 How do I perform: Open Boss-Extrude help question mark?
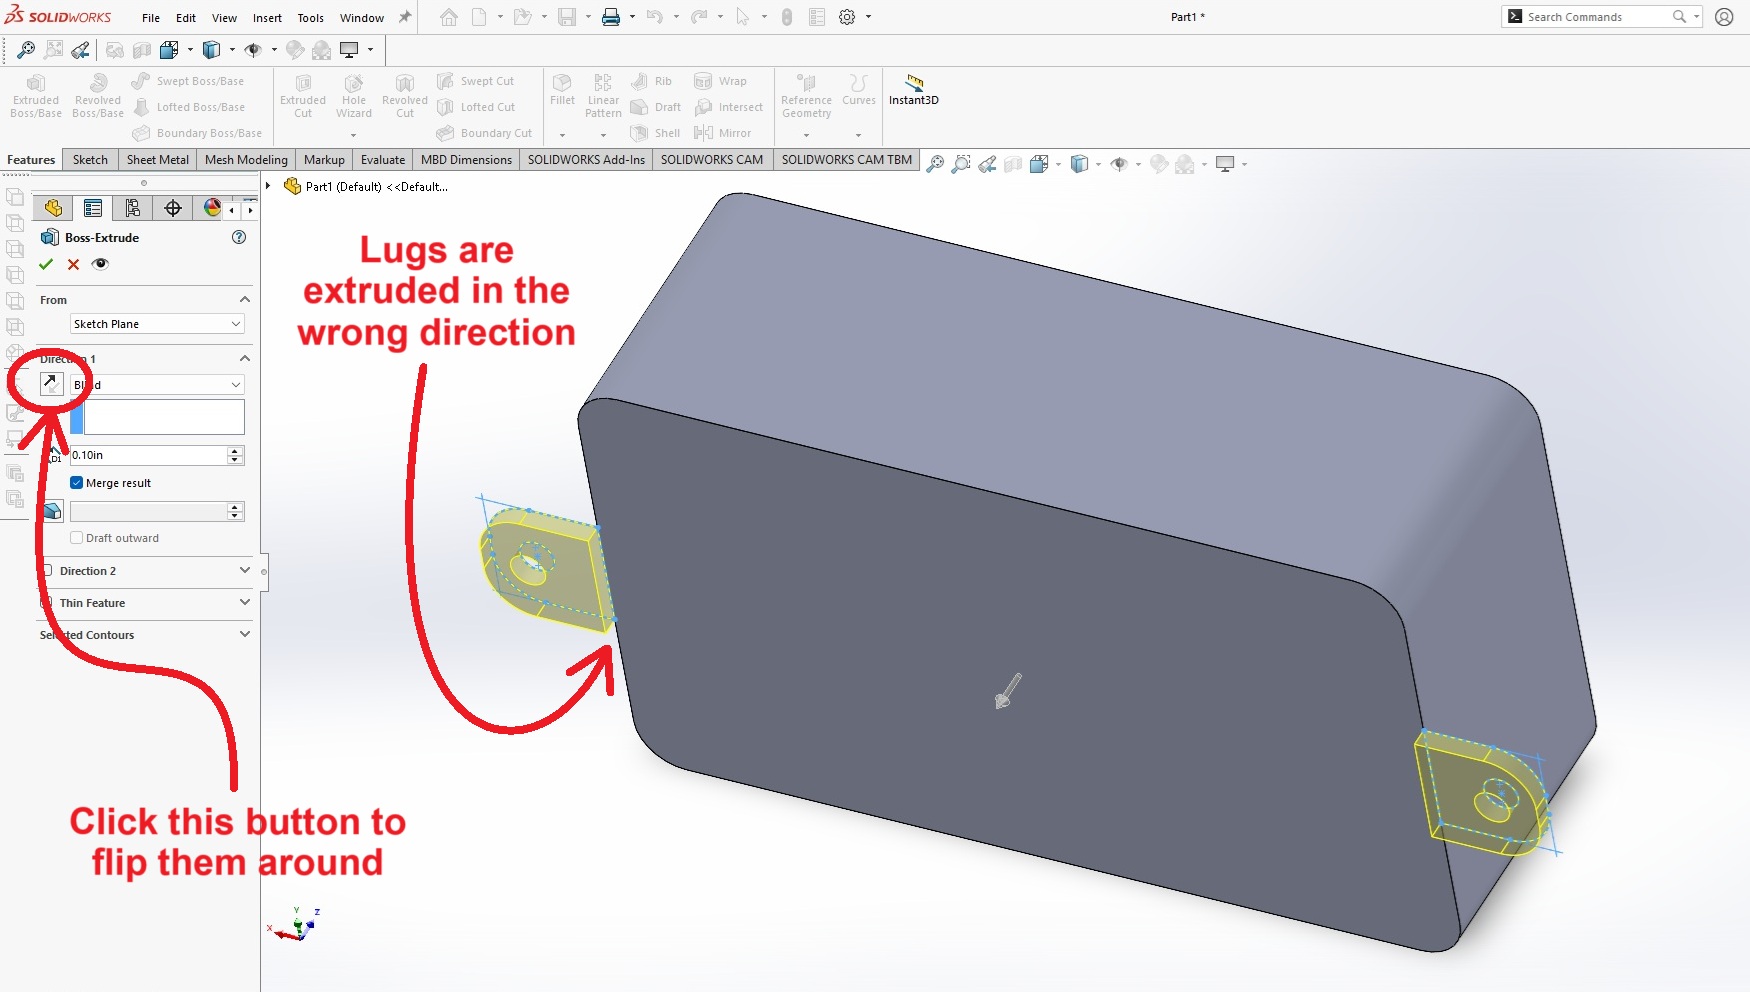pyautogui.click(x=239, y=237)
